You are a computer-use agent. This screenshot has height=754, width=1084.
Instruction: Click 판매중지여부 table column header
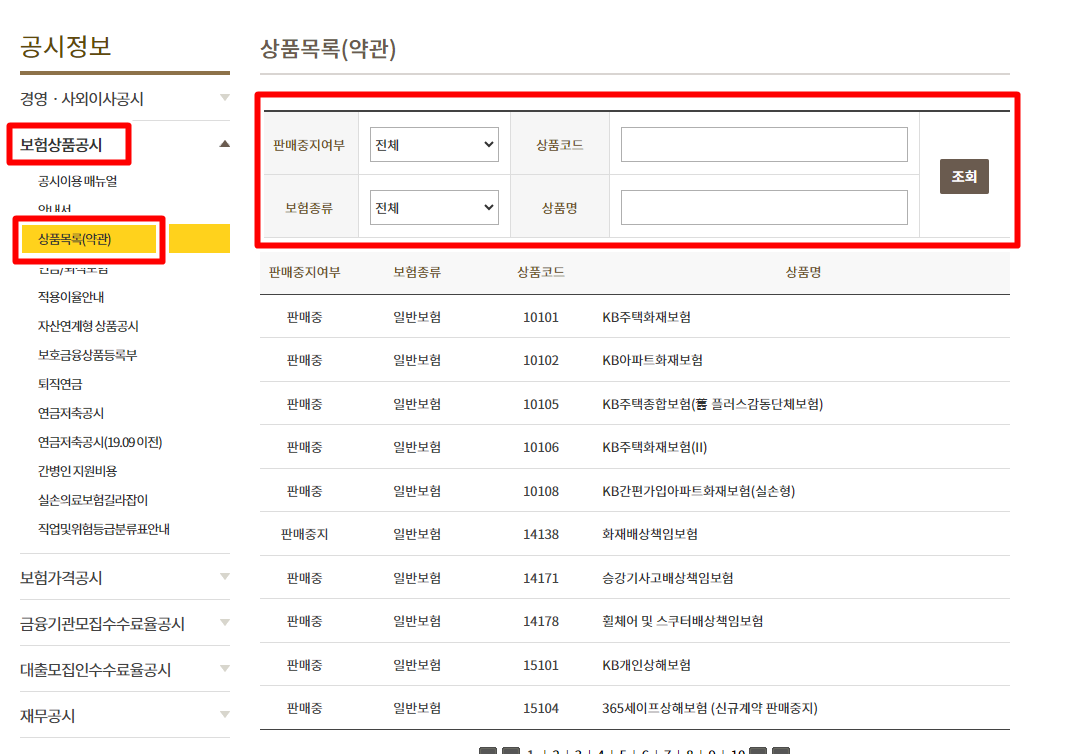[304, 272]
